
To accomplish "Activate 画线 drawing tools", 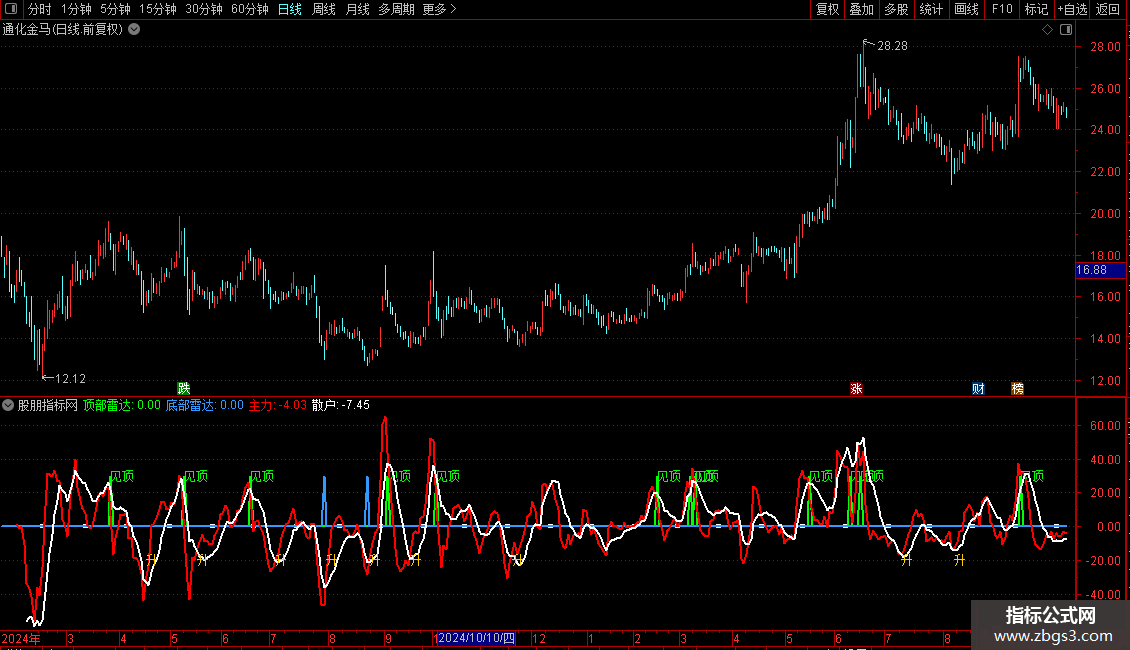I will [966, 9].
